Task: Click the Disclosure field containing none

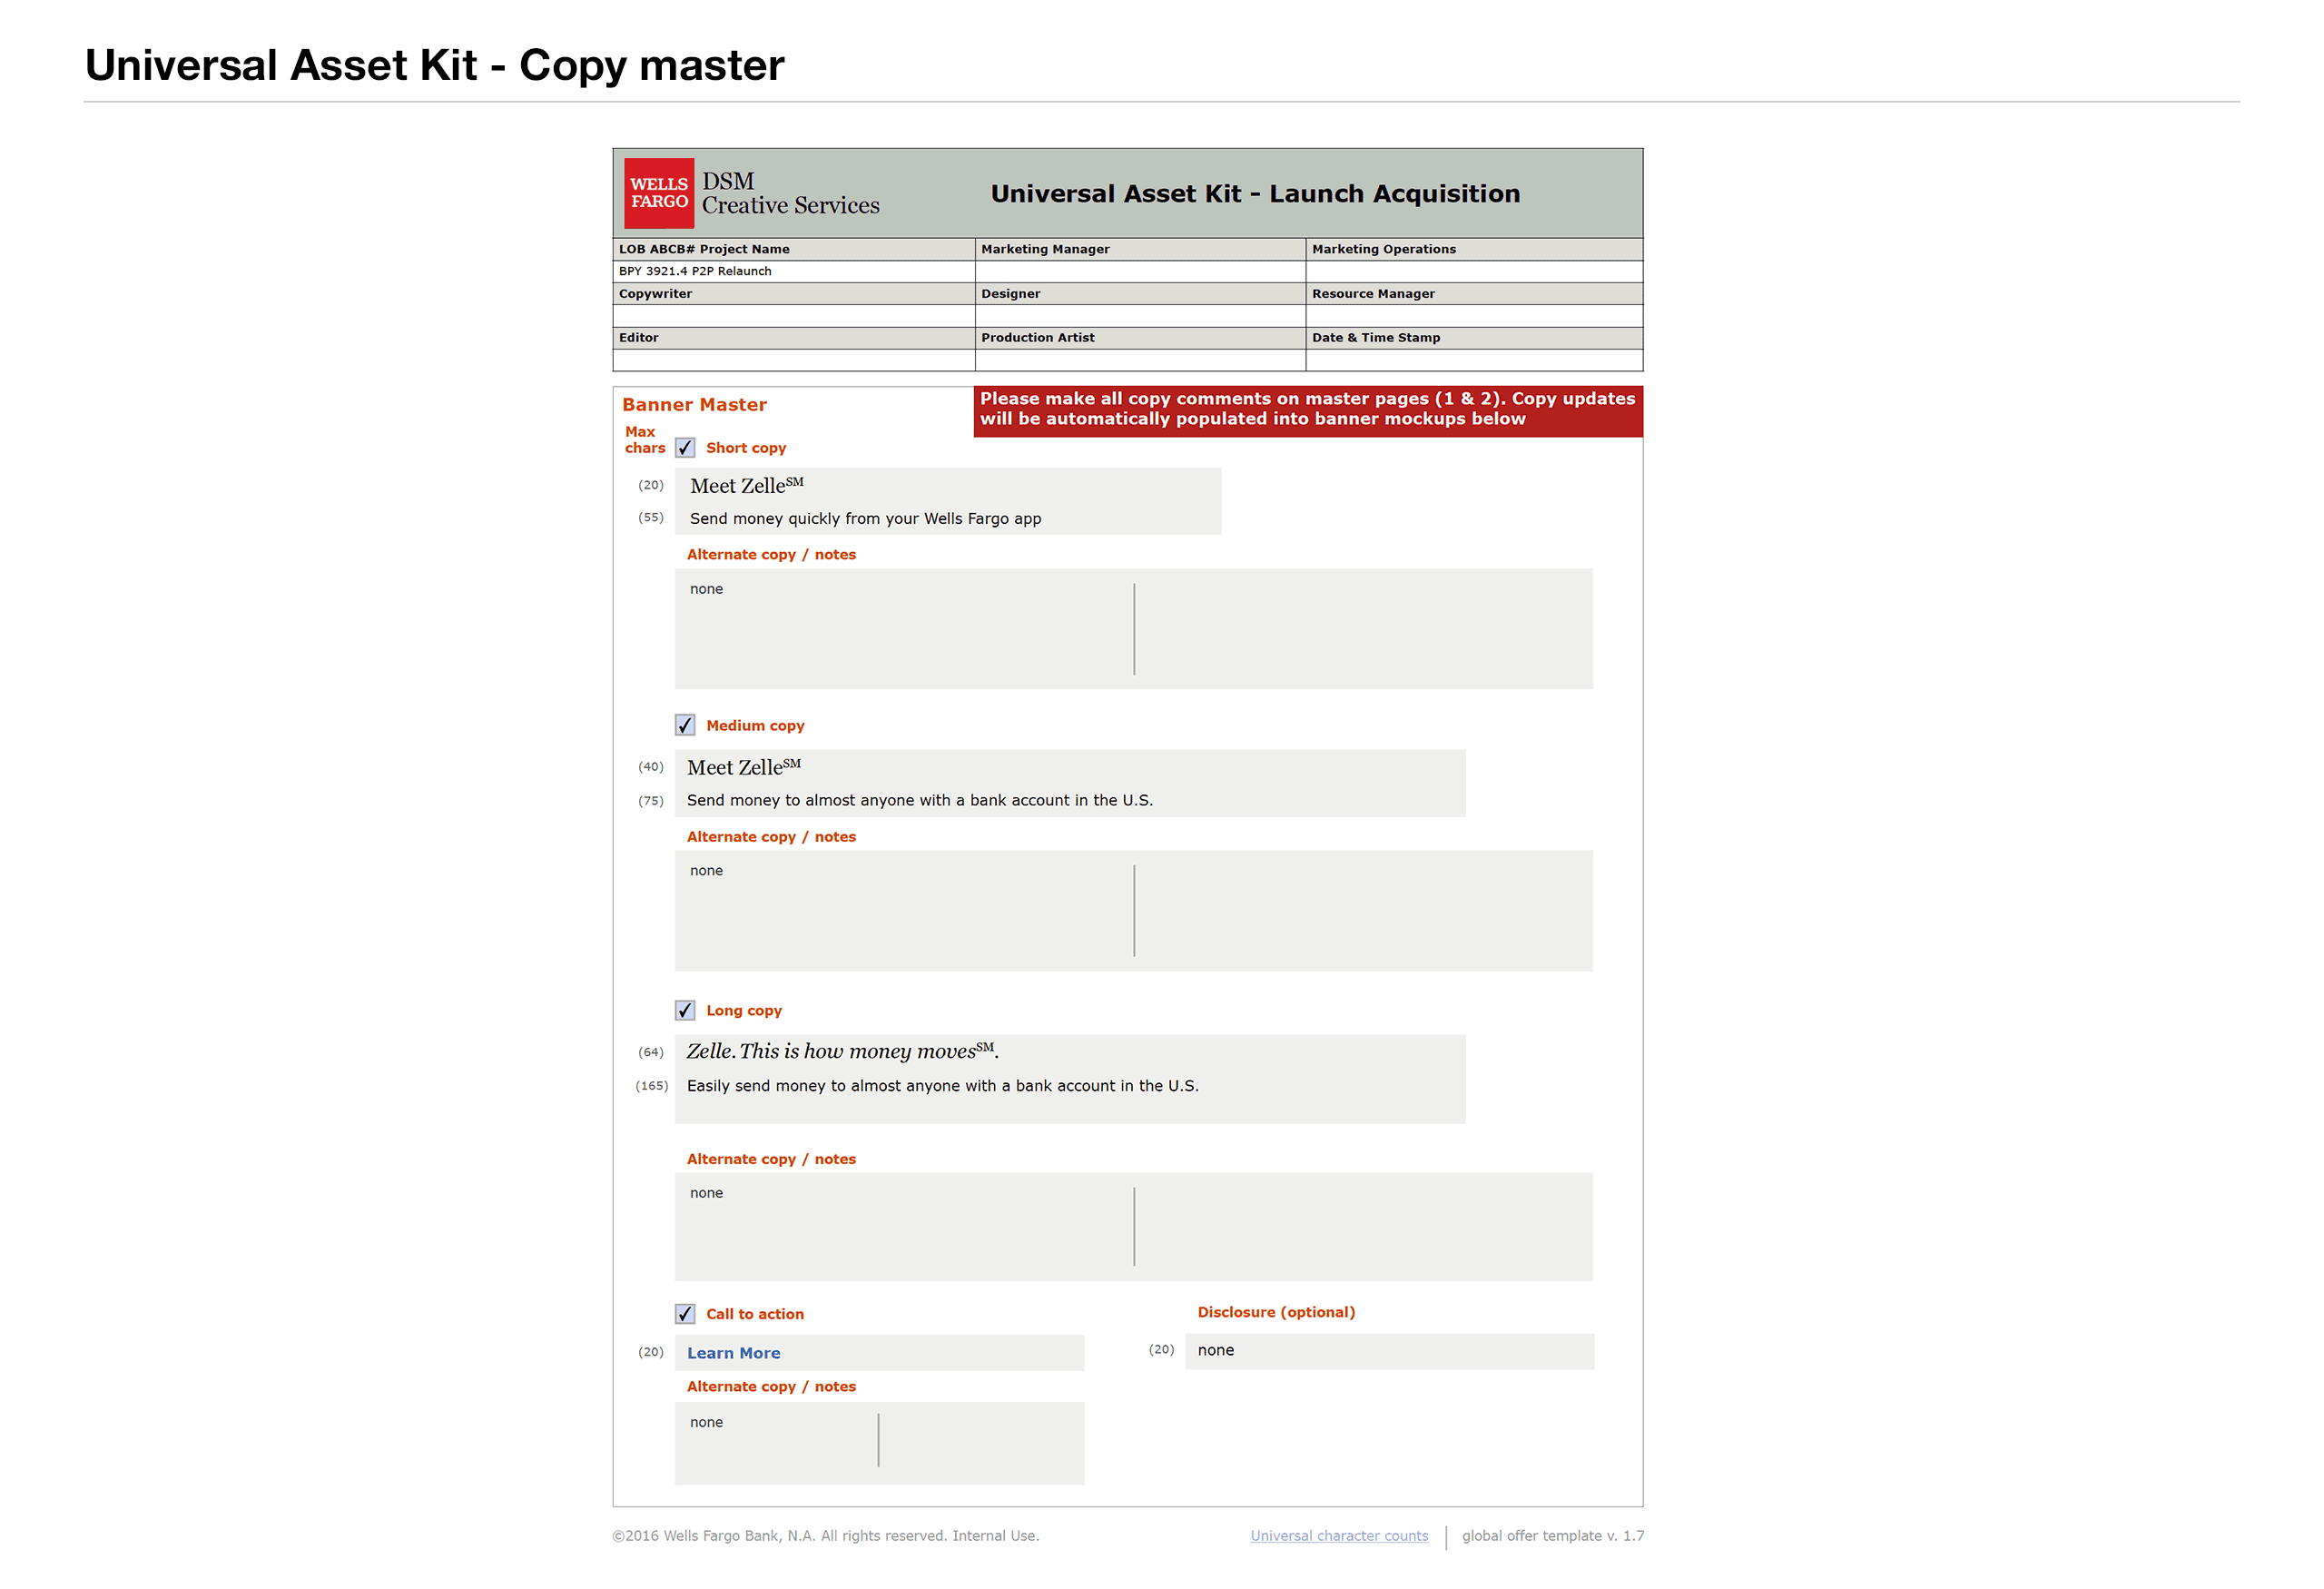Action: tap(1388, 1351)
